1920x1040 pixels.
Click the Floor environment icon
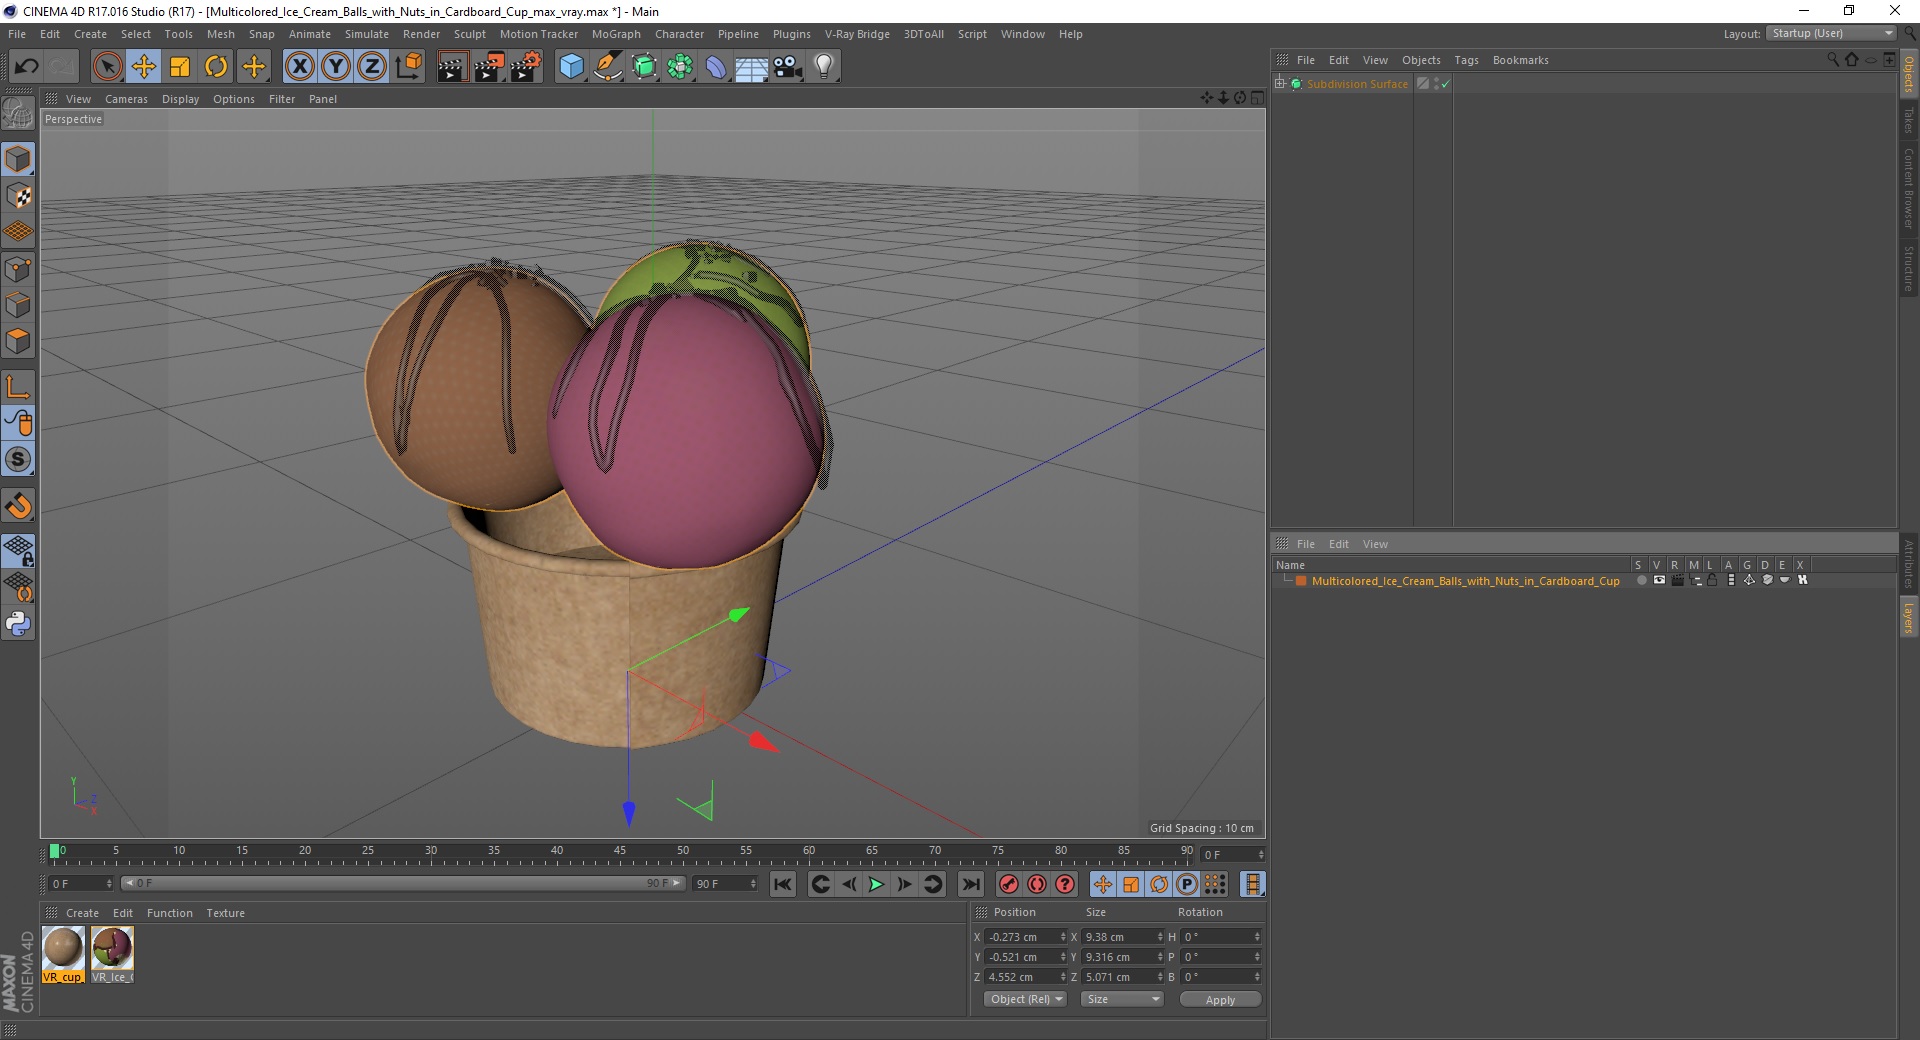751,67
